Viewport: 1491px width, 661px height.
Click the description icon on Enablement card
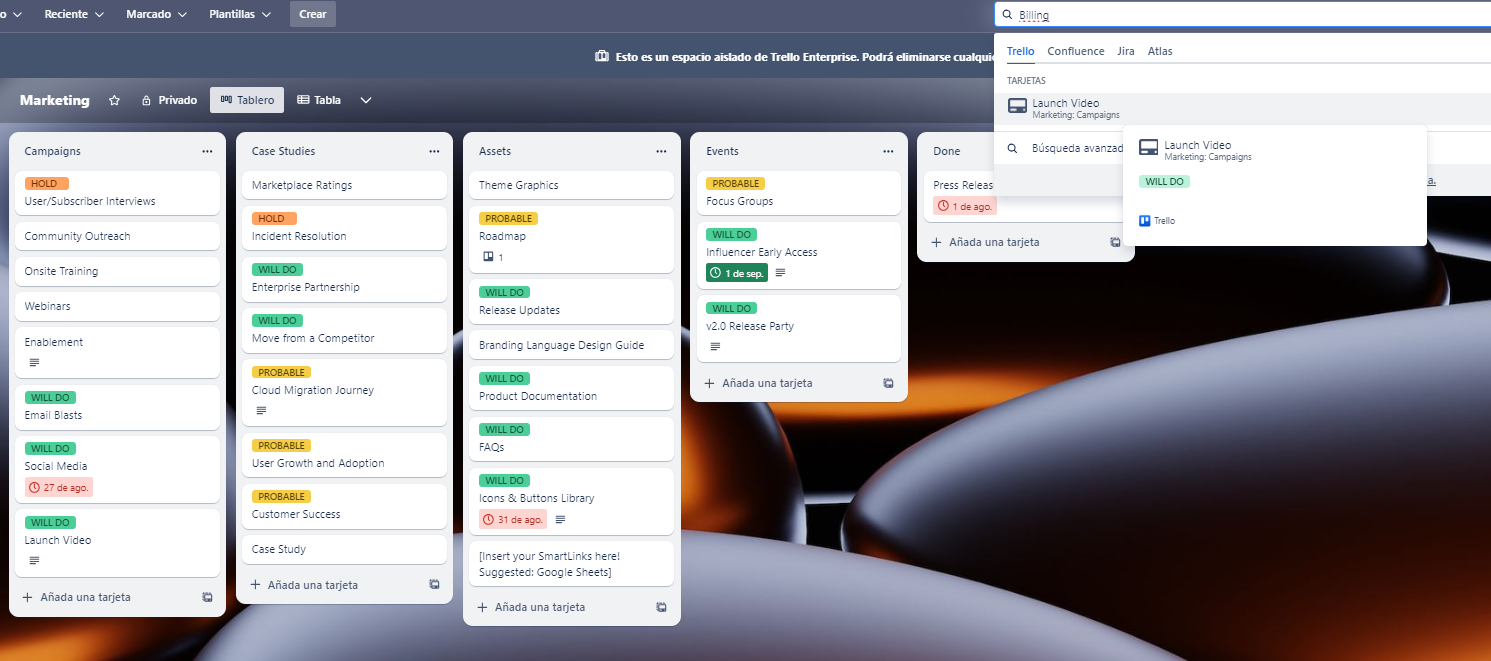(34, 362)
